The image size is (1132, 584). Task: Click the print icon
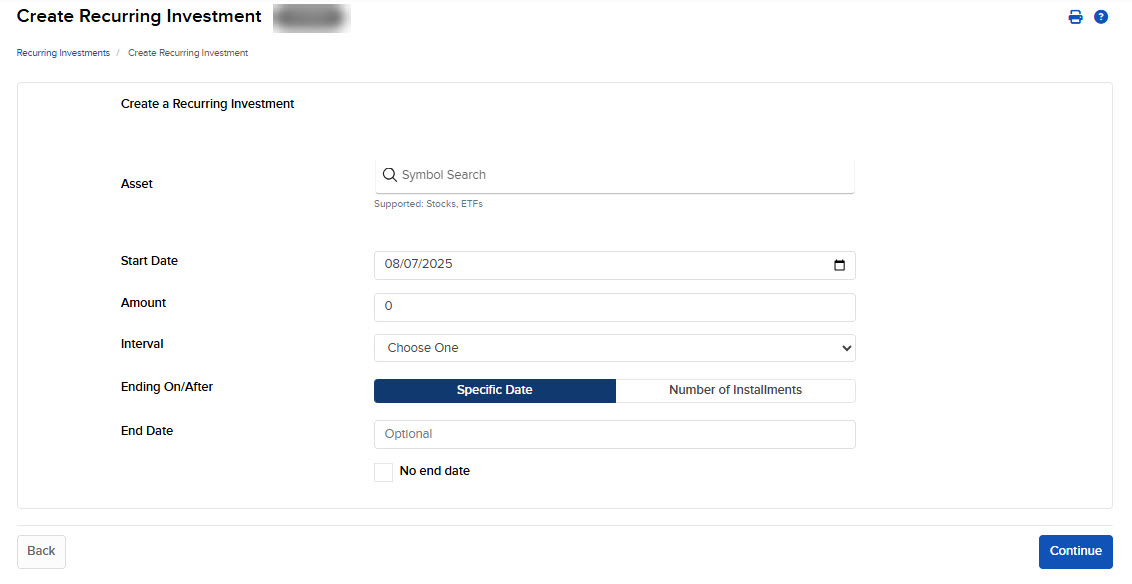(x=1075, y=16)
